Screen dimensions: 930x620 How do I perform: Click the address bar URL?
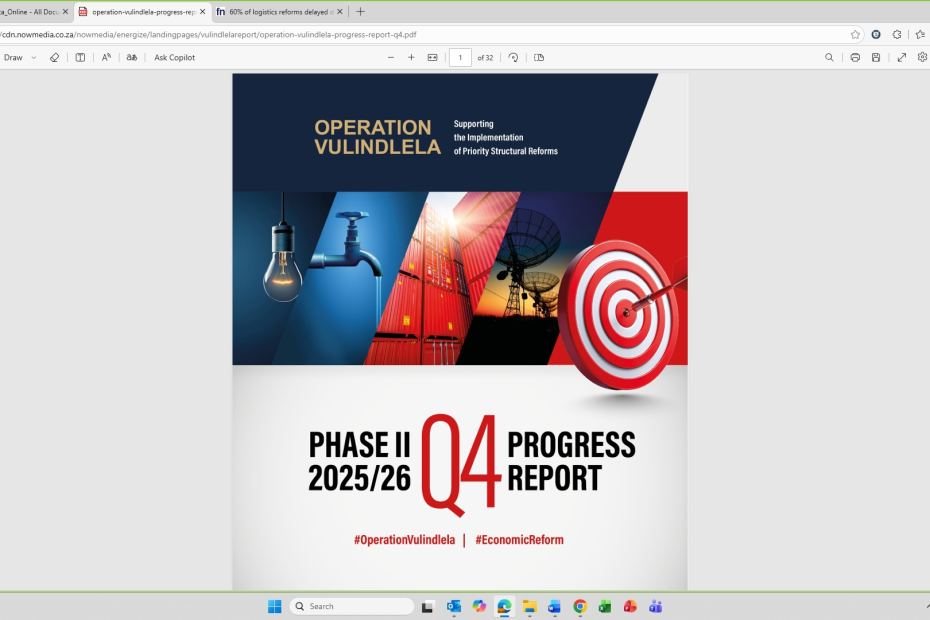(209, 34)
